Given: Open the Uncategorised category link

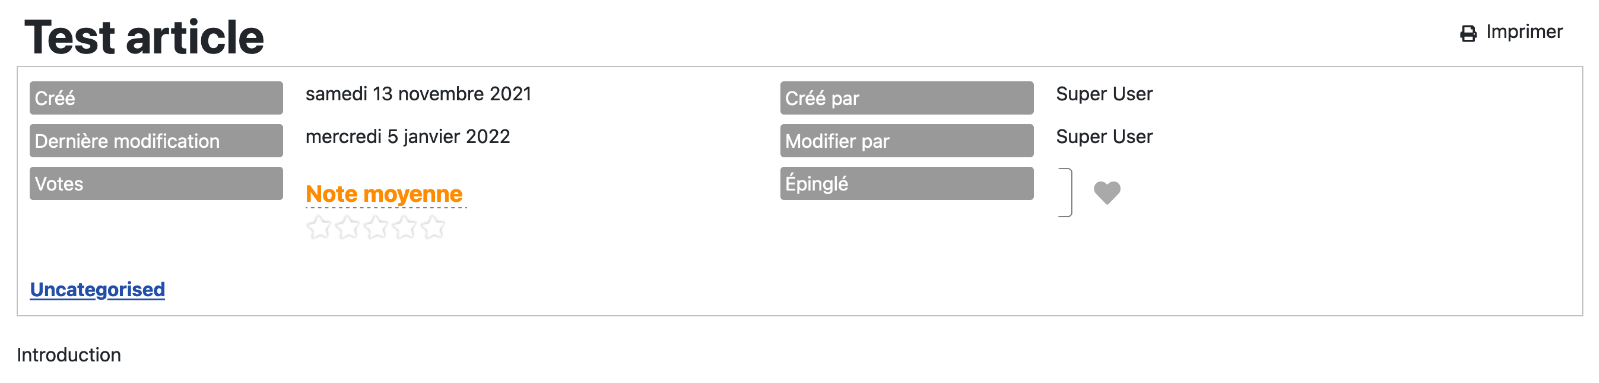Looking at the screenshot, I should click(x=98, y=289).
